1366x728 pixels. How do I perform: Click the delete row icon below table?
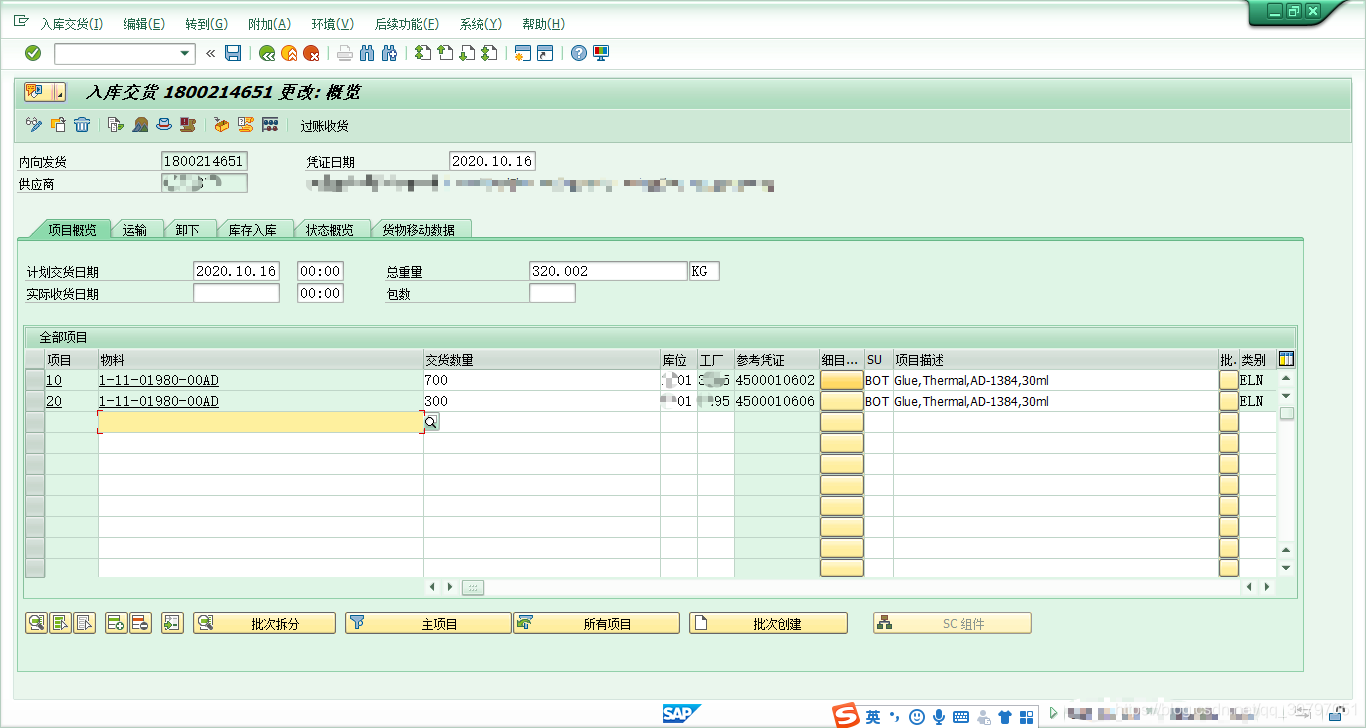coord(140,623)
